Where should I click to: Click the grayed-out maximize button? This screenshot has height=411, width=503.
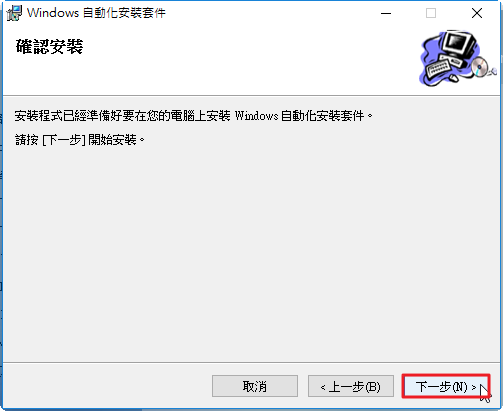pyautogui.click(x=431, y=13)
